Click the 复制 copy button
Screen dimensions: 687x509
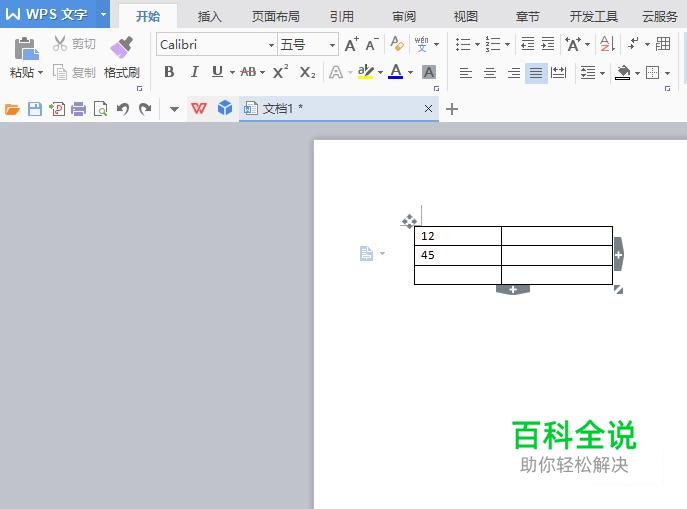click(x=74, y=73)
